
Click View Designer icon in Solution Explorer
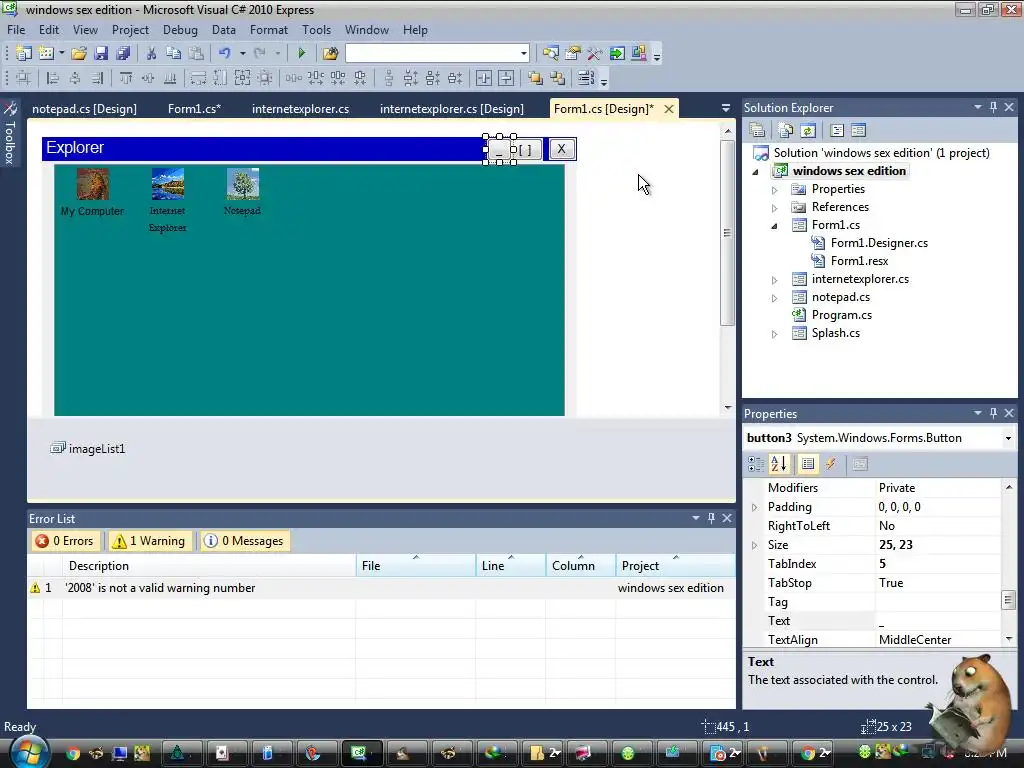(858, 131)
